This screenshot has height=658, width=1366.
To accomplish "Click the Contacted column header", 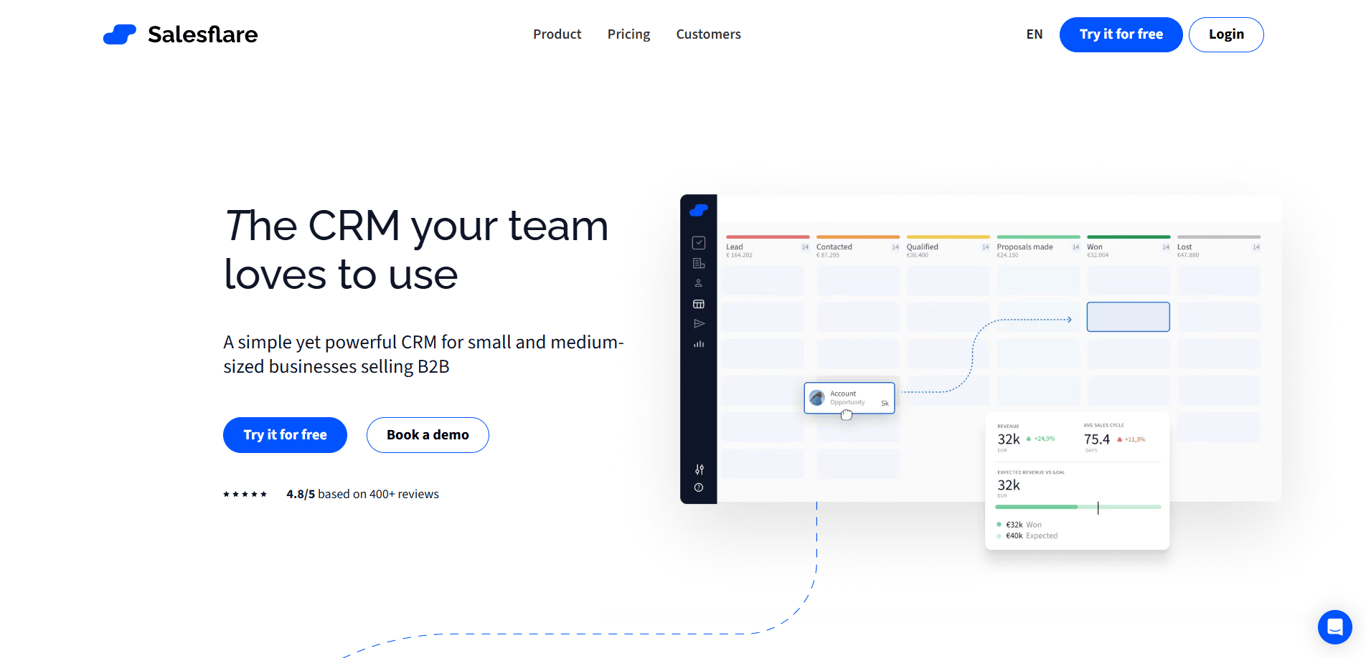I will [857, 247].
